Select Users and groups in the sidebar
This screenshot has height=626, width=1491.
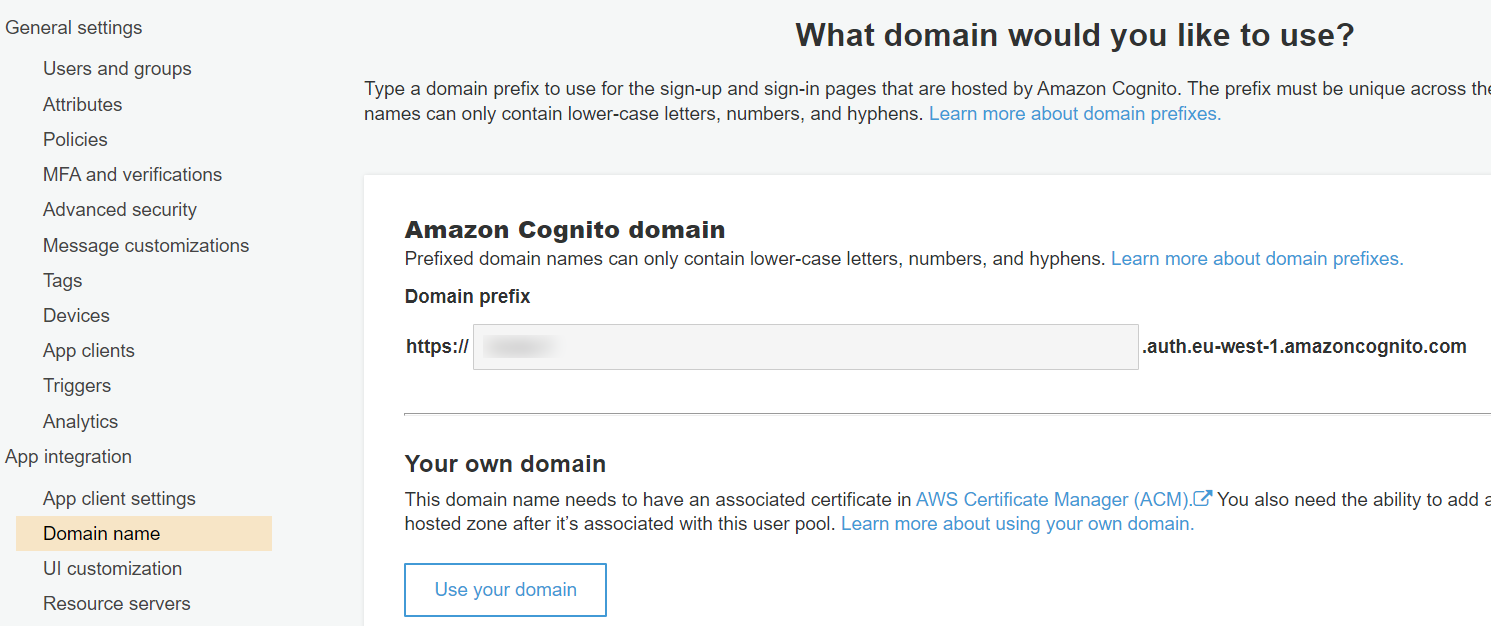pyautogui.click(x=116, y=68)
